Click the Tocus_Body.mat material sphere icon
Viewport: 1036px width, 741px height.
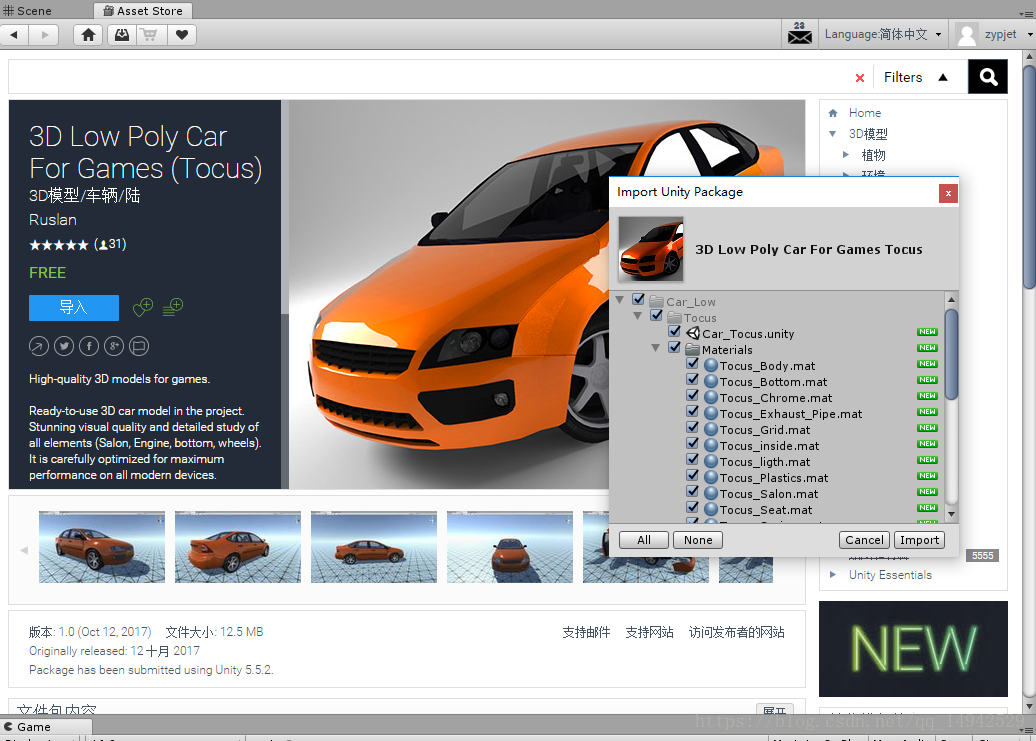[710, 365]
